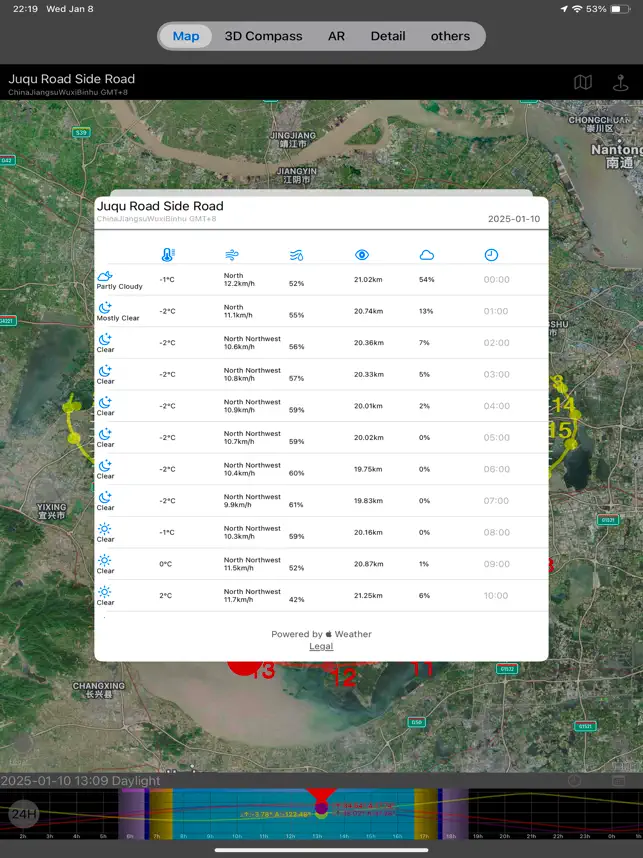Tap the Nantong city label on map
The width and height of the screenshot is (643, 858).
coord(616,155)
